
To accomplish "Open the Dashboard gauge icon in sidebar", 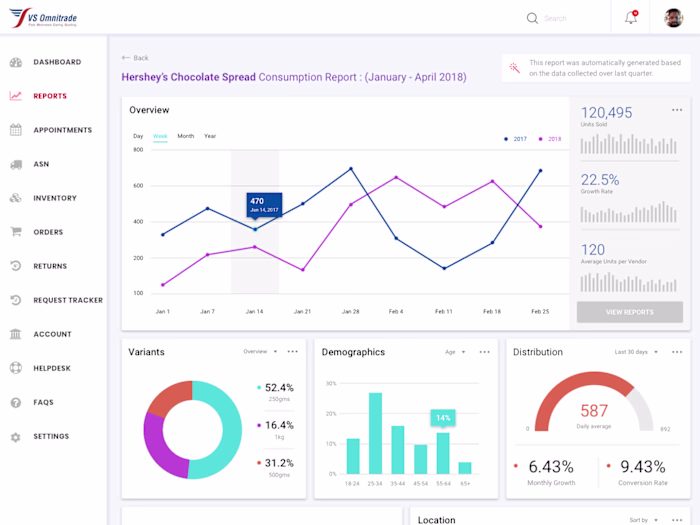I will 16,62.
